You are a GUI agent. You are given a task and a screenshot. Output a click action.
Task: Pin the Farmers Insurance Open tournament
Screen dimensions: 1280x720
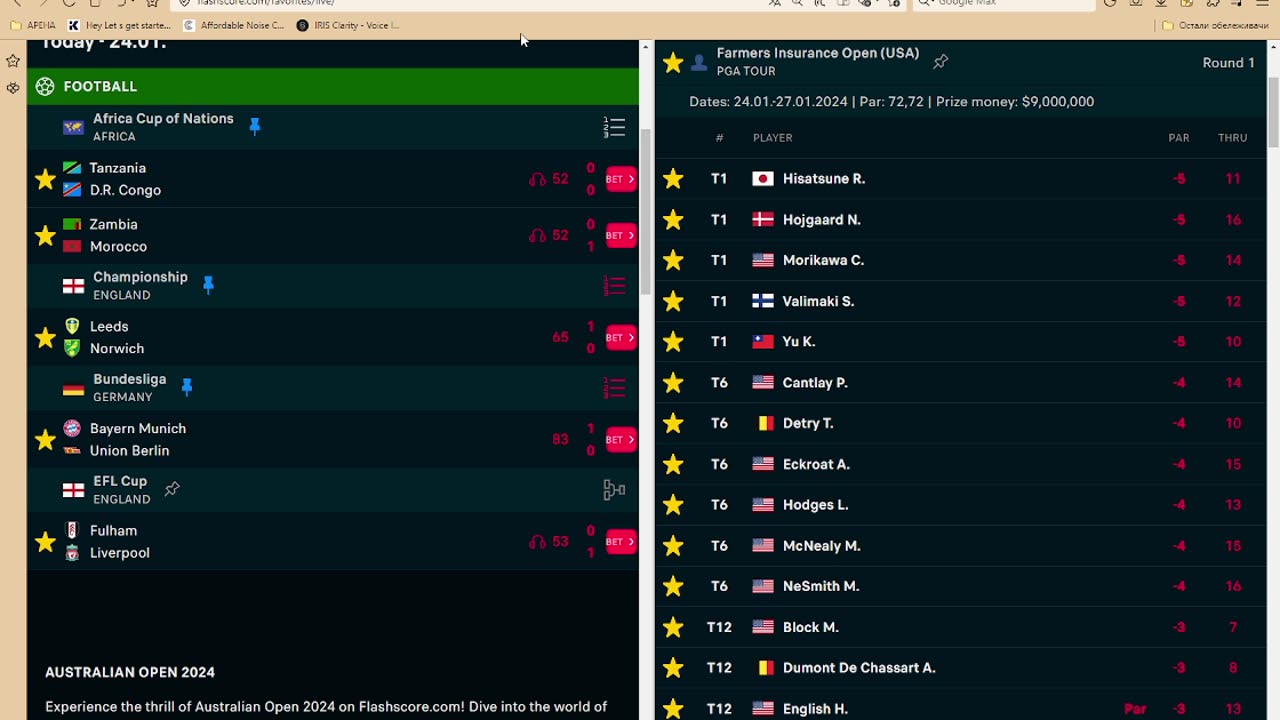coord(940,62)
